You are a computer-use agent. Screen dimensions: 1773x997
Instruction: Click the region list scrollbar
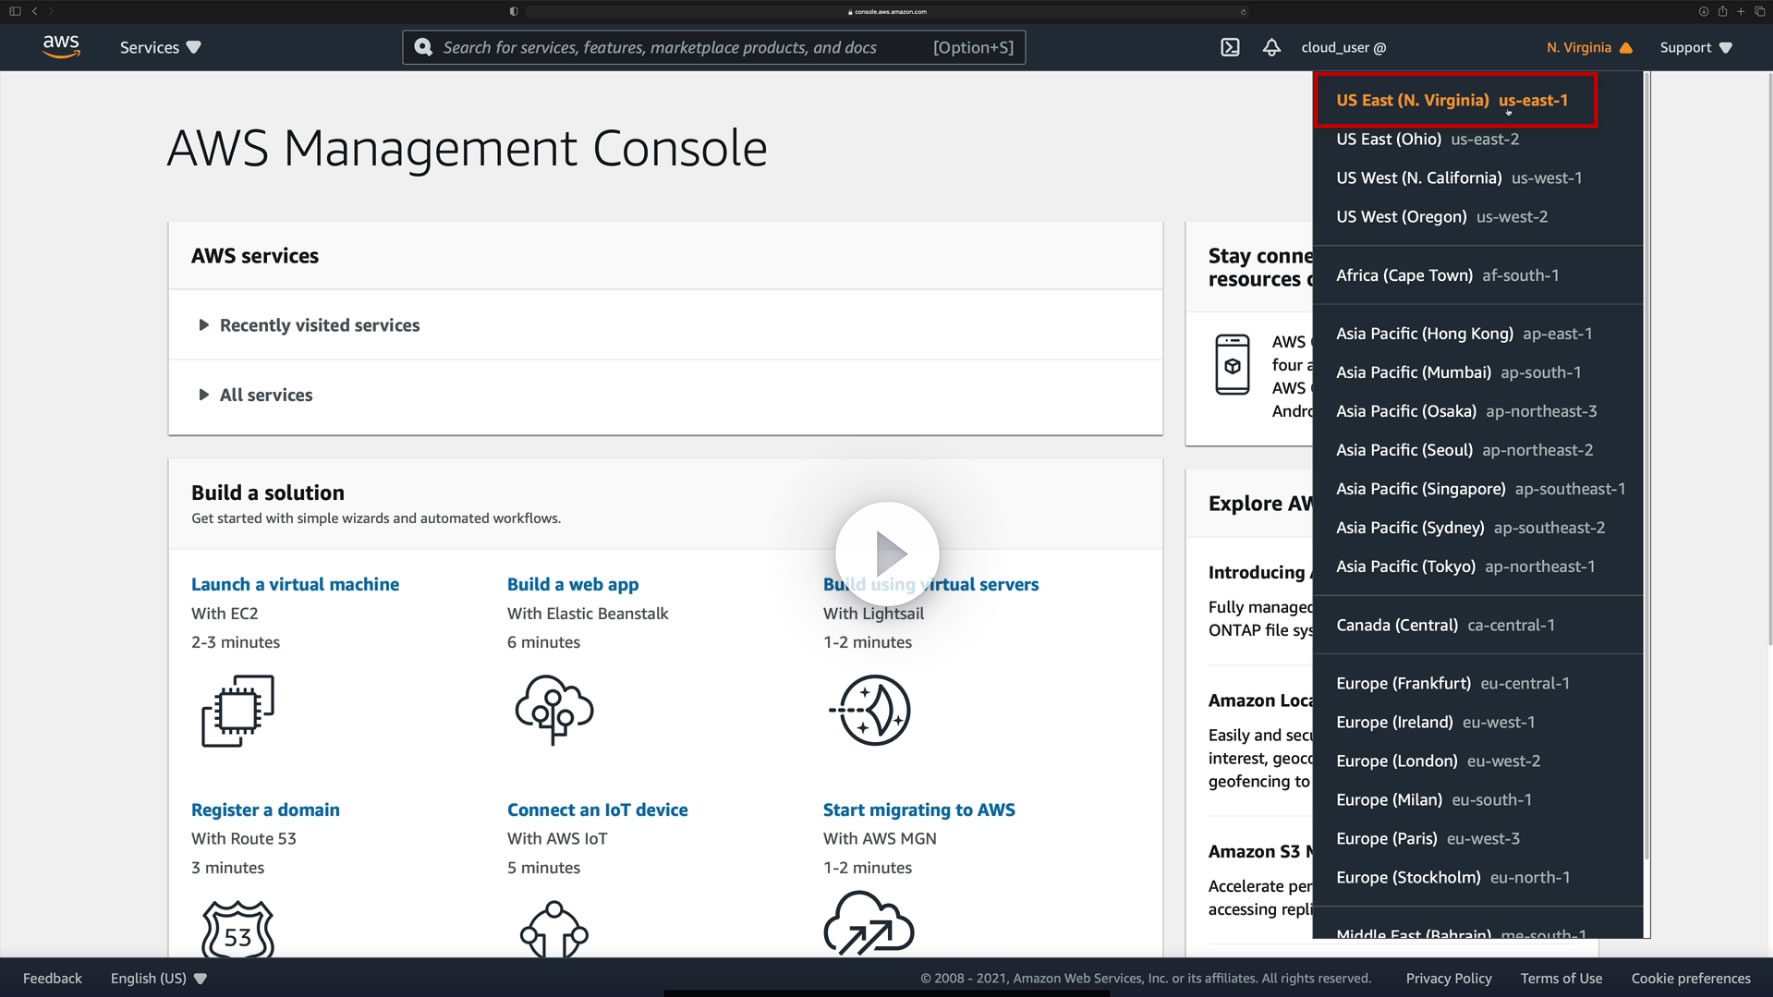[1647, 467]
